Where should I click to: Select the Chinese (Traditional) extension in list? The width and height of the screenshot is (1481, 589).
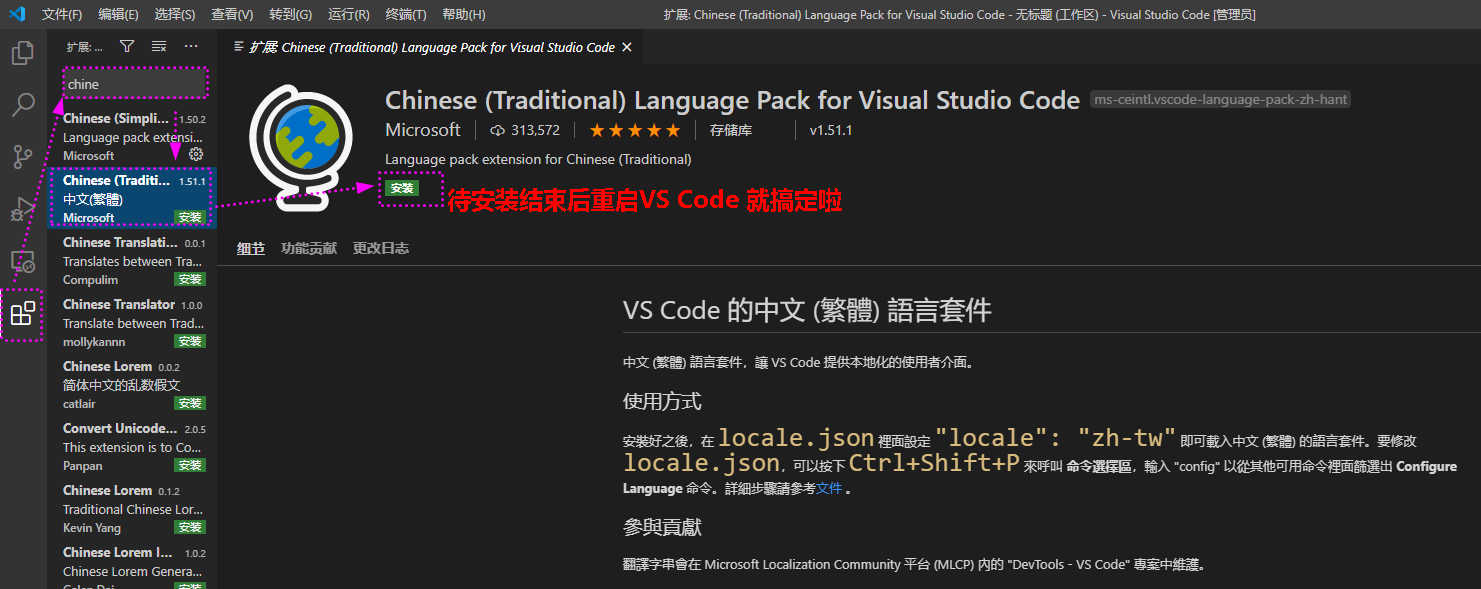tap(132, 198)
